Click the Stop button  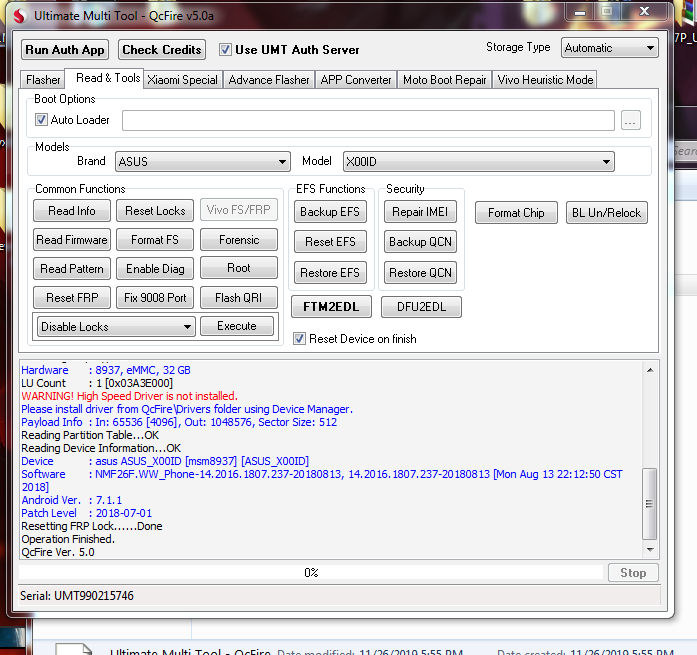coord(633,573)
